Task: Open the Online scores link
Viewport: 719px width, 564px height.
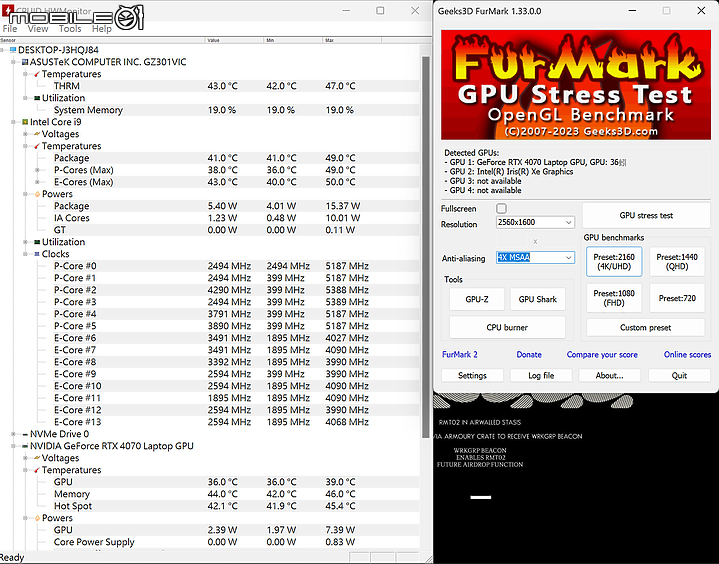Action: point(687,354)
